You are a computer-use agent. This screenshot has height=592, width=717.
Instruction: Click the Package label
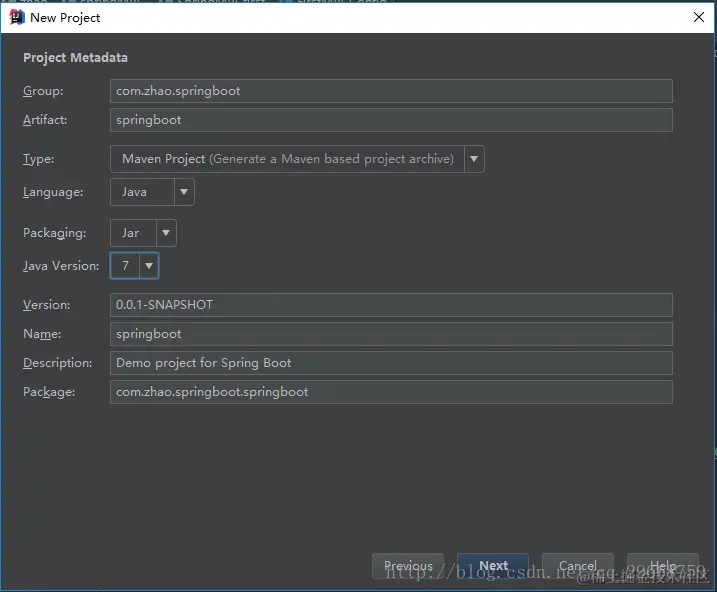click(x=49, y=392)
